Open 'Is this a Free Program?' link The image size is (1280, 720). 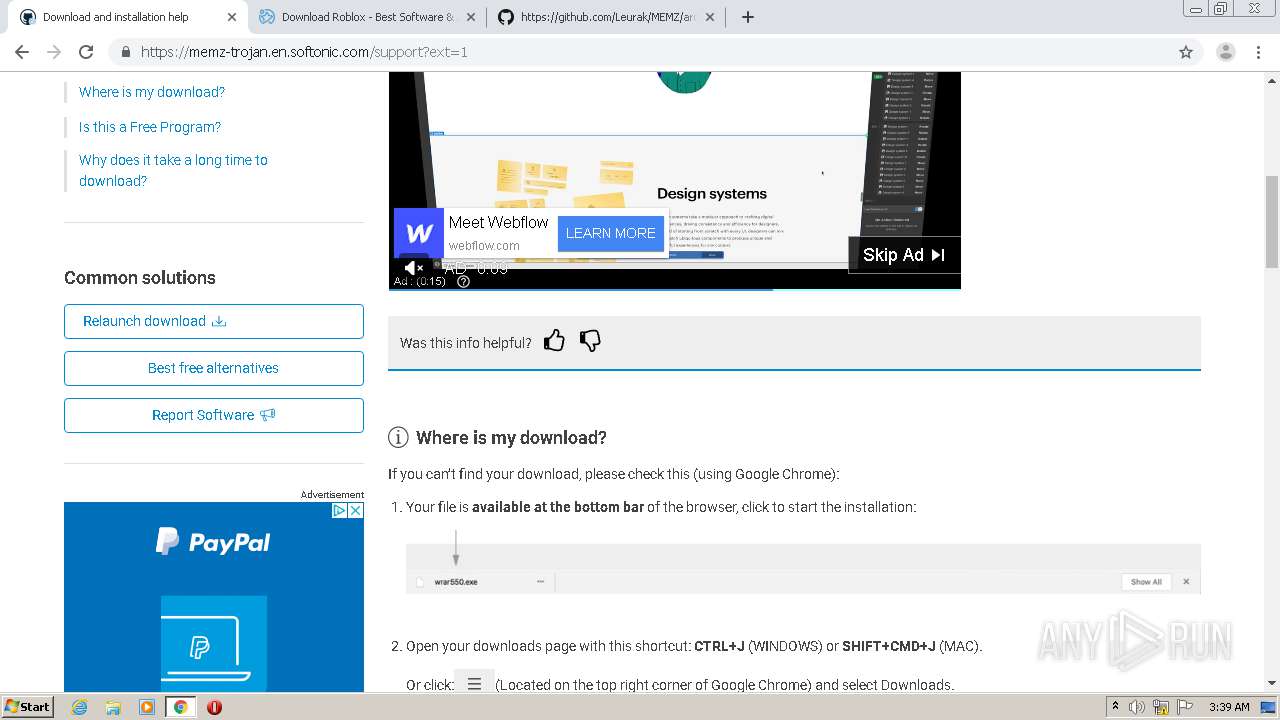tap(150, 127)
